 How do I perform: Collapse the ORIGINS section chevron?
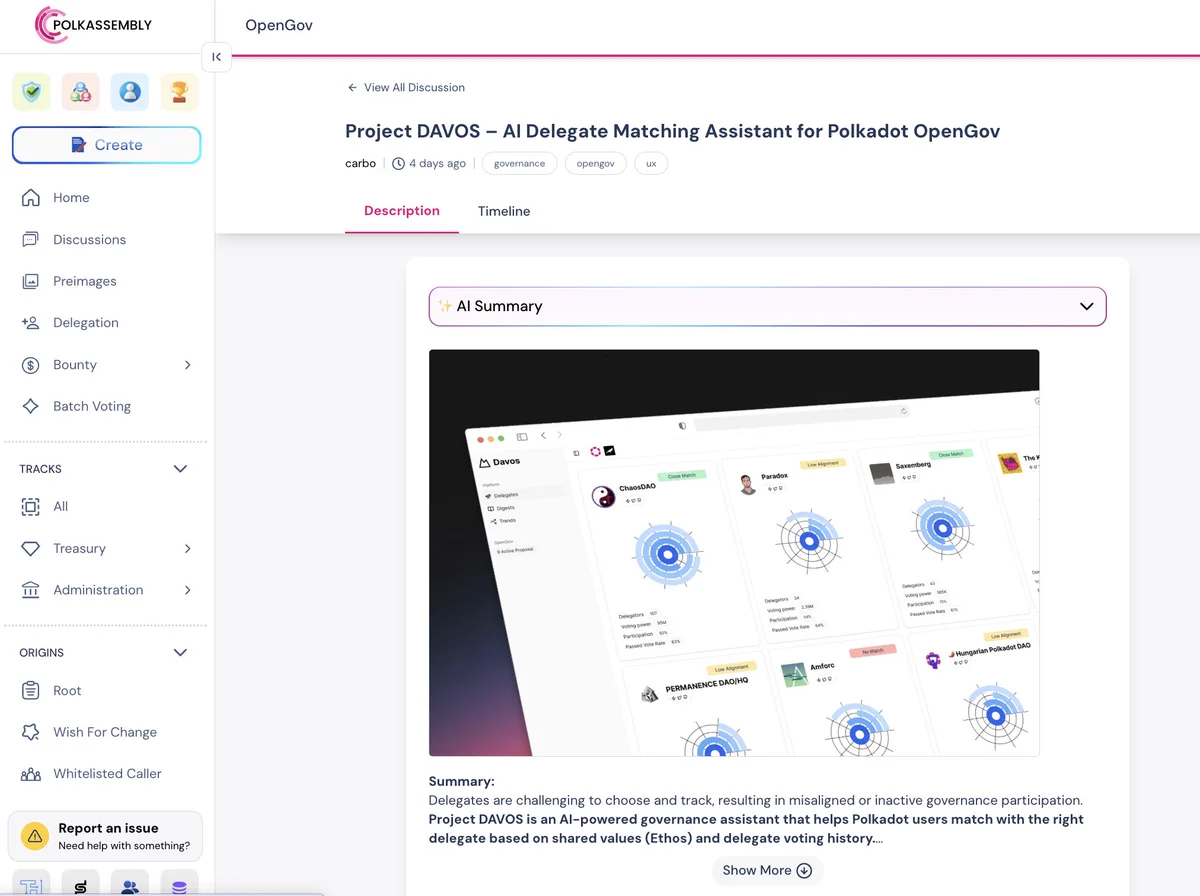180,653
